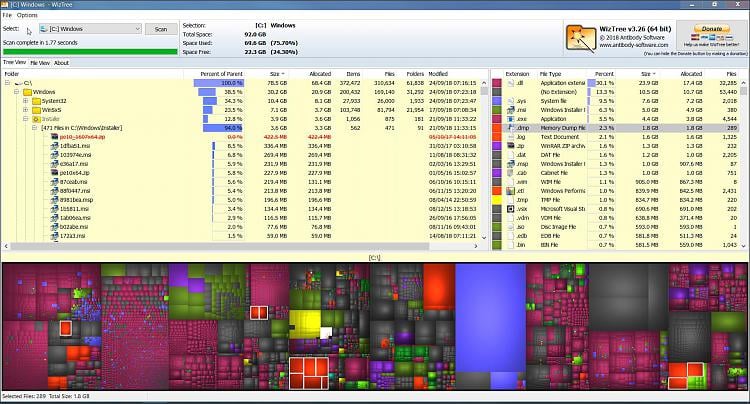The image size is (750, 404).
Task: Click the .vsix Visual Studio file icon
Action: pos(510,209)
